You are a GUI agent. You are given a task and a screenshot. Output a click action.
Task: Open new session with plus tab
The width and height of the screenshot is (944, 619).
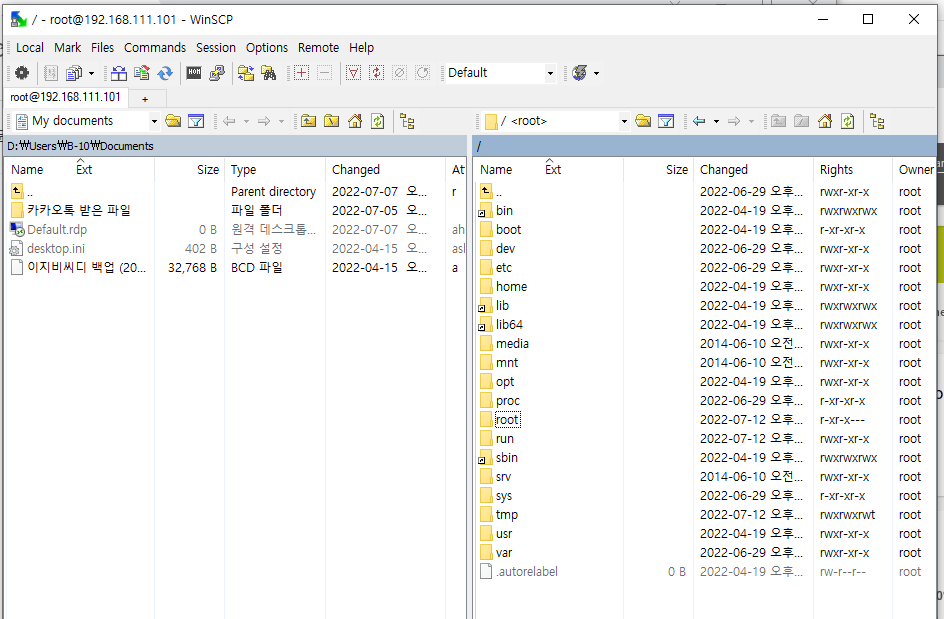coord(145,99)
